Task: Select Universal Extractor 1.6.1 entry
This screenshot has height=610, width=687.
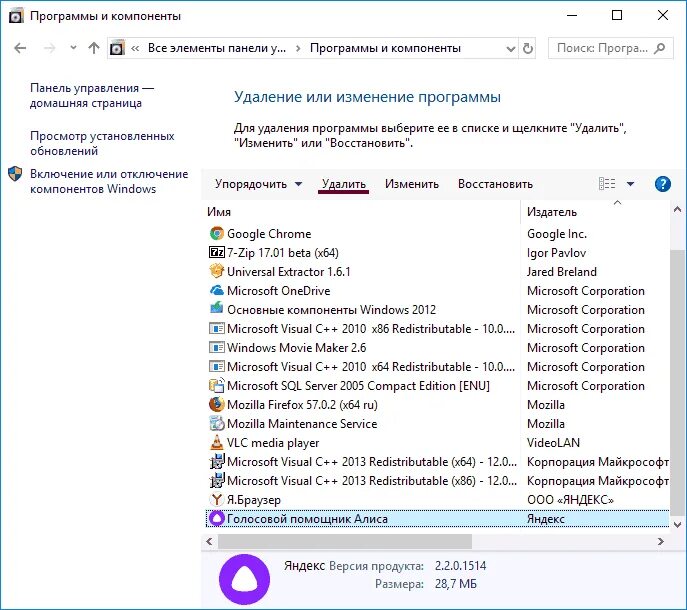Action: tap(288, 271)
